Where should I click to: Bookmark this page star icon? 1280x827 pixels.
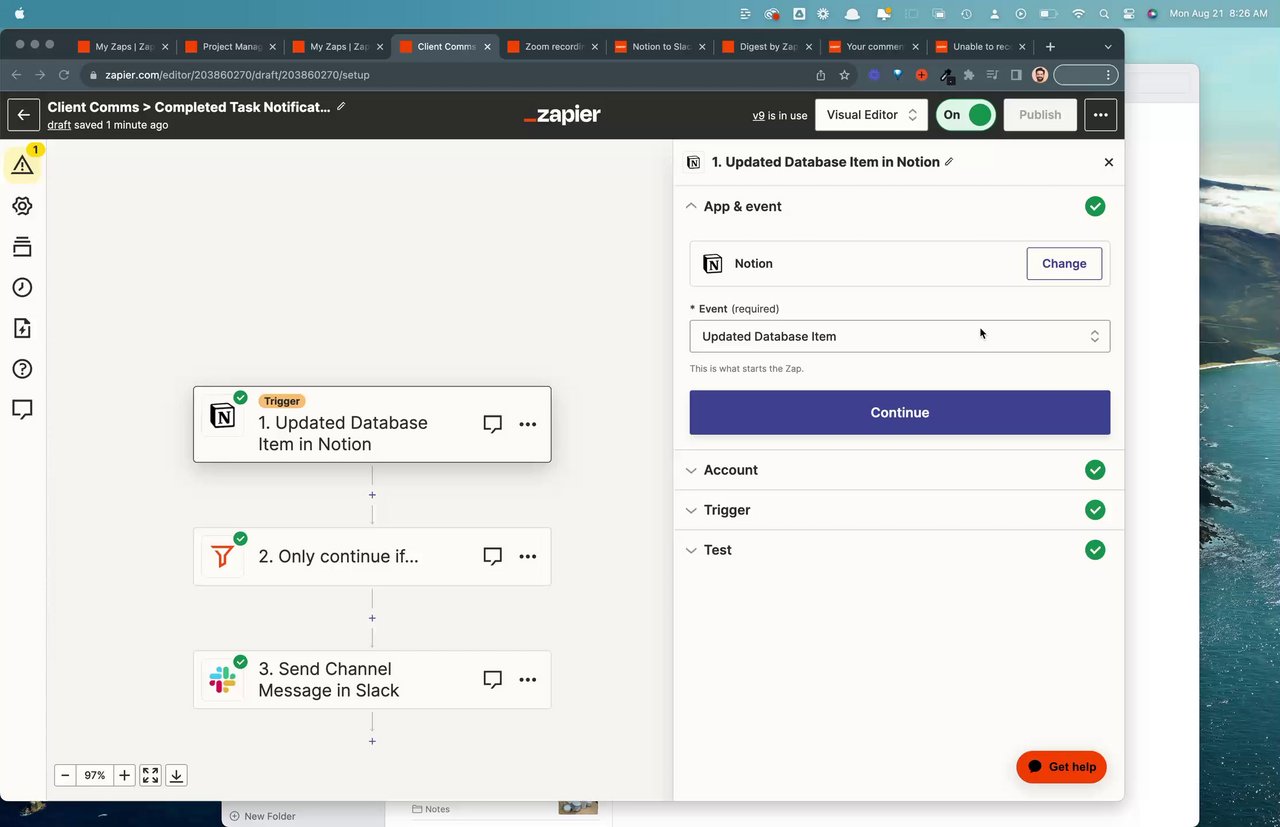pos(844,75)
